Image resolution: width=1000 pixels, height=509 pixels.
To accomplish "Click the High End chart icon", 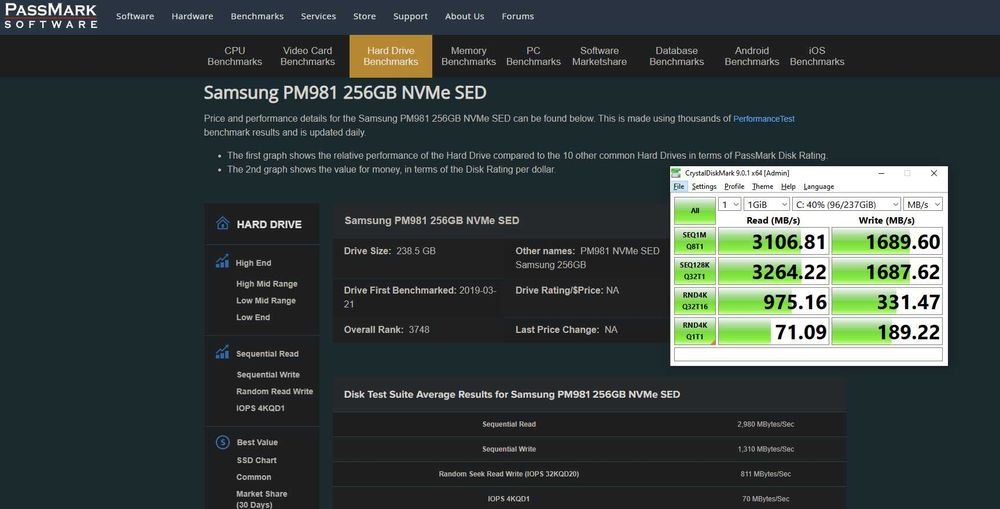I will pos(222,262).
